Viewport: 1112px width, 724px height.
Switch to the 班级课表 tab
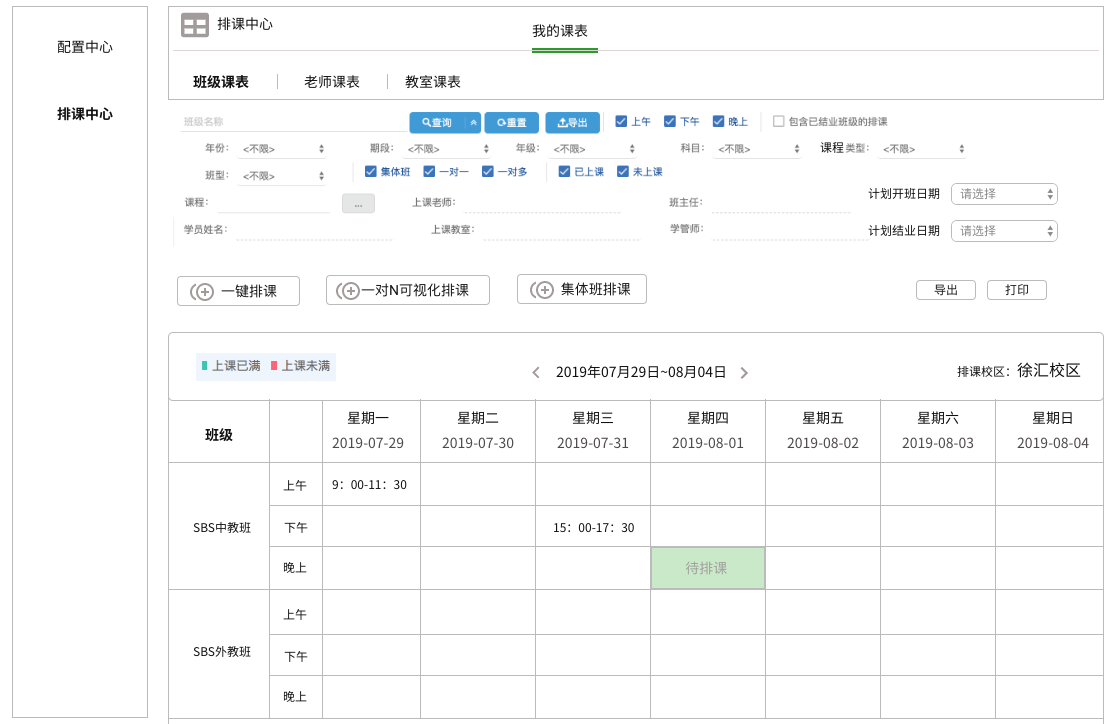coord(221,82)
